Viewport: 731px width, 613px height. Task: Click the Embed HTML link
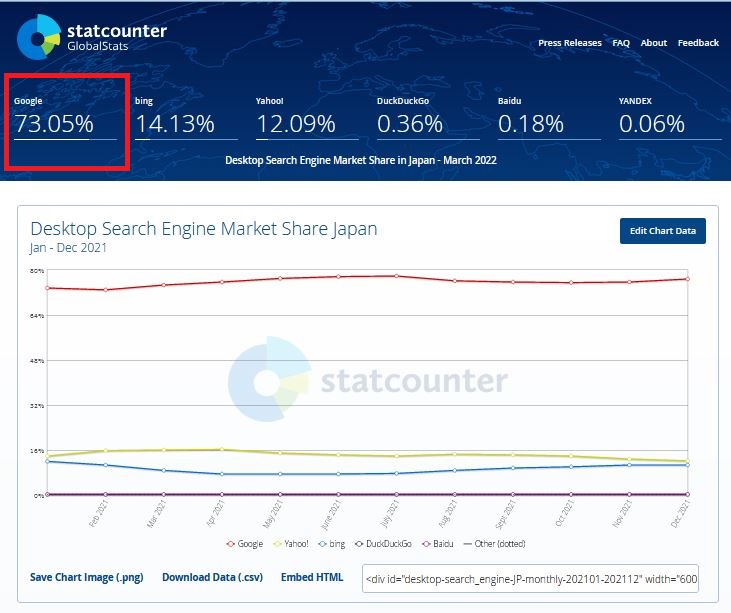(x=312, y=577)
